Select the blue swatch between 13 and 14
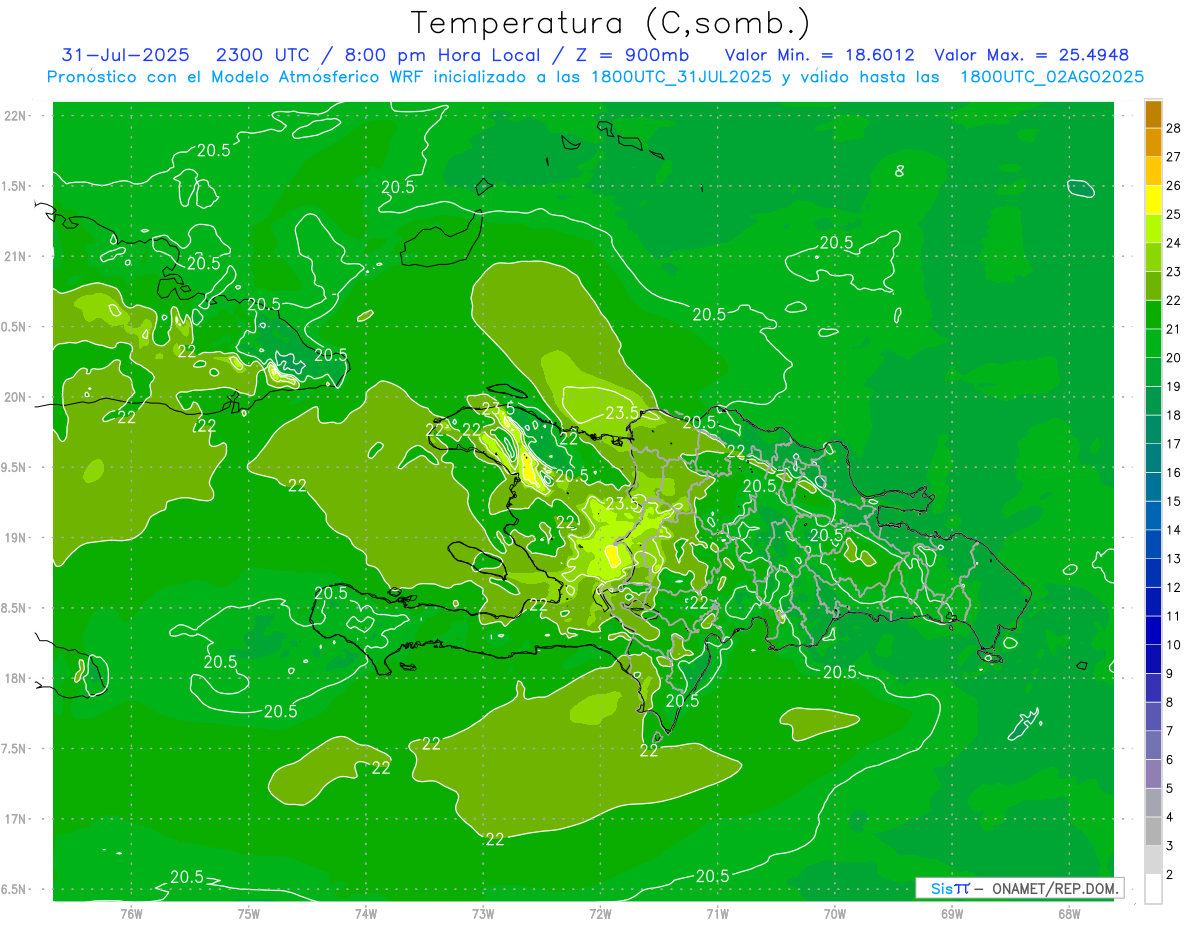This screenshot has width=1200, height=927. [1154, 544]
